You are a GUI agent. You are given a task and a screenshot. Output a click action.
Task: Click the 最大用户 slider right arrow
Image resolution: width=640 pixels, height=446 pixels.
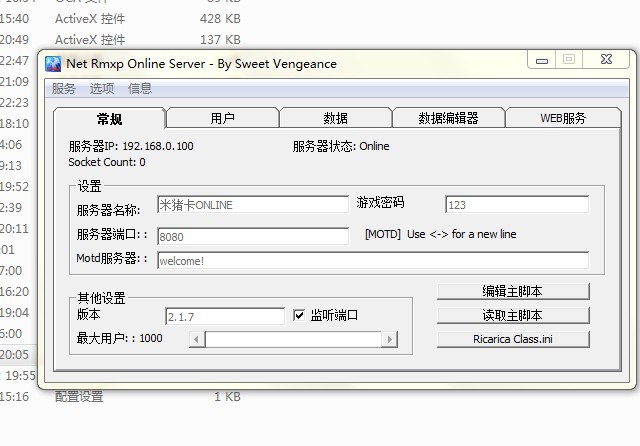(x=389, y=339)
